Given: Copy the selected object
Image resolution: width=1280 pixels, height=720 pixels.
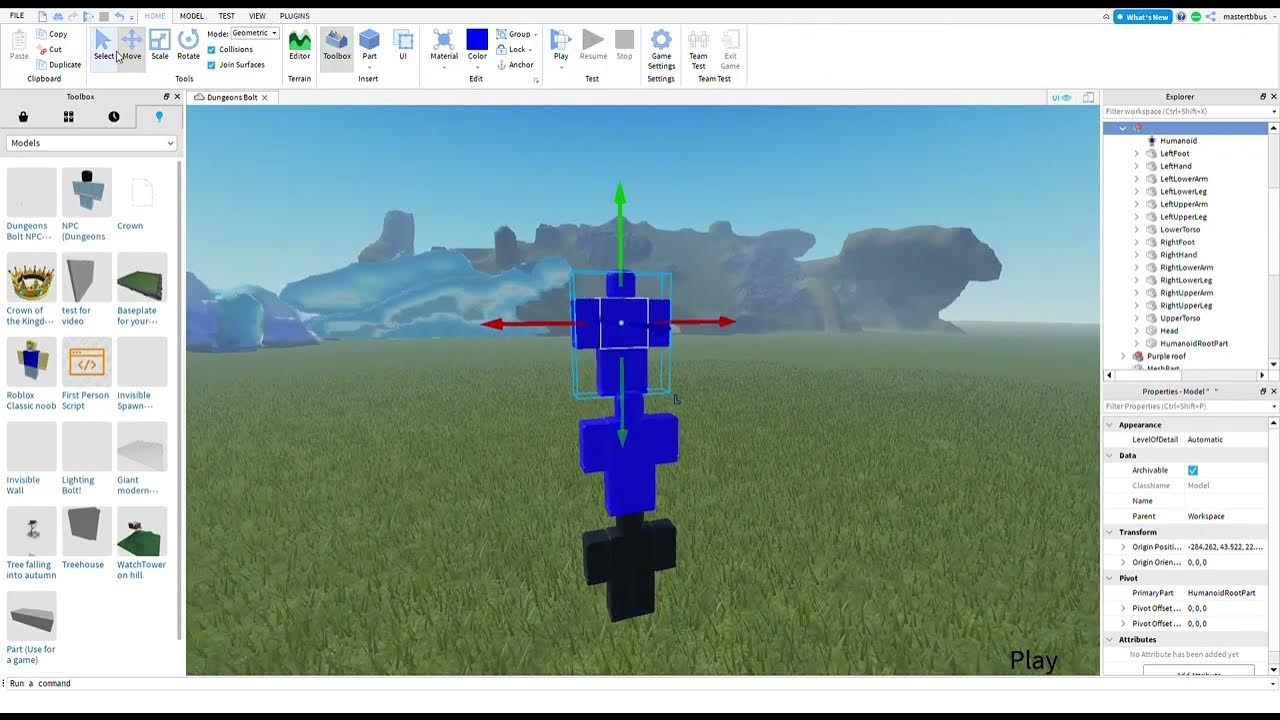Looking at the screenshot, I should (x=52, y=34).
